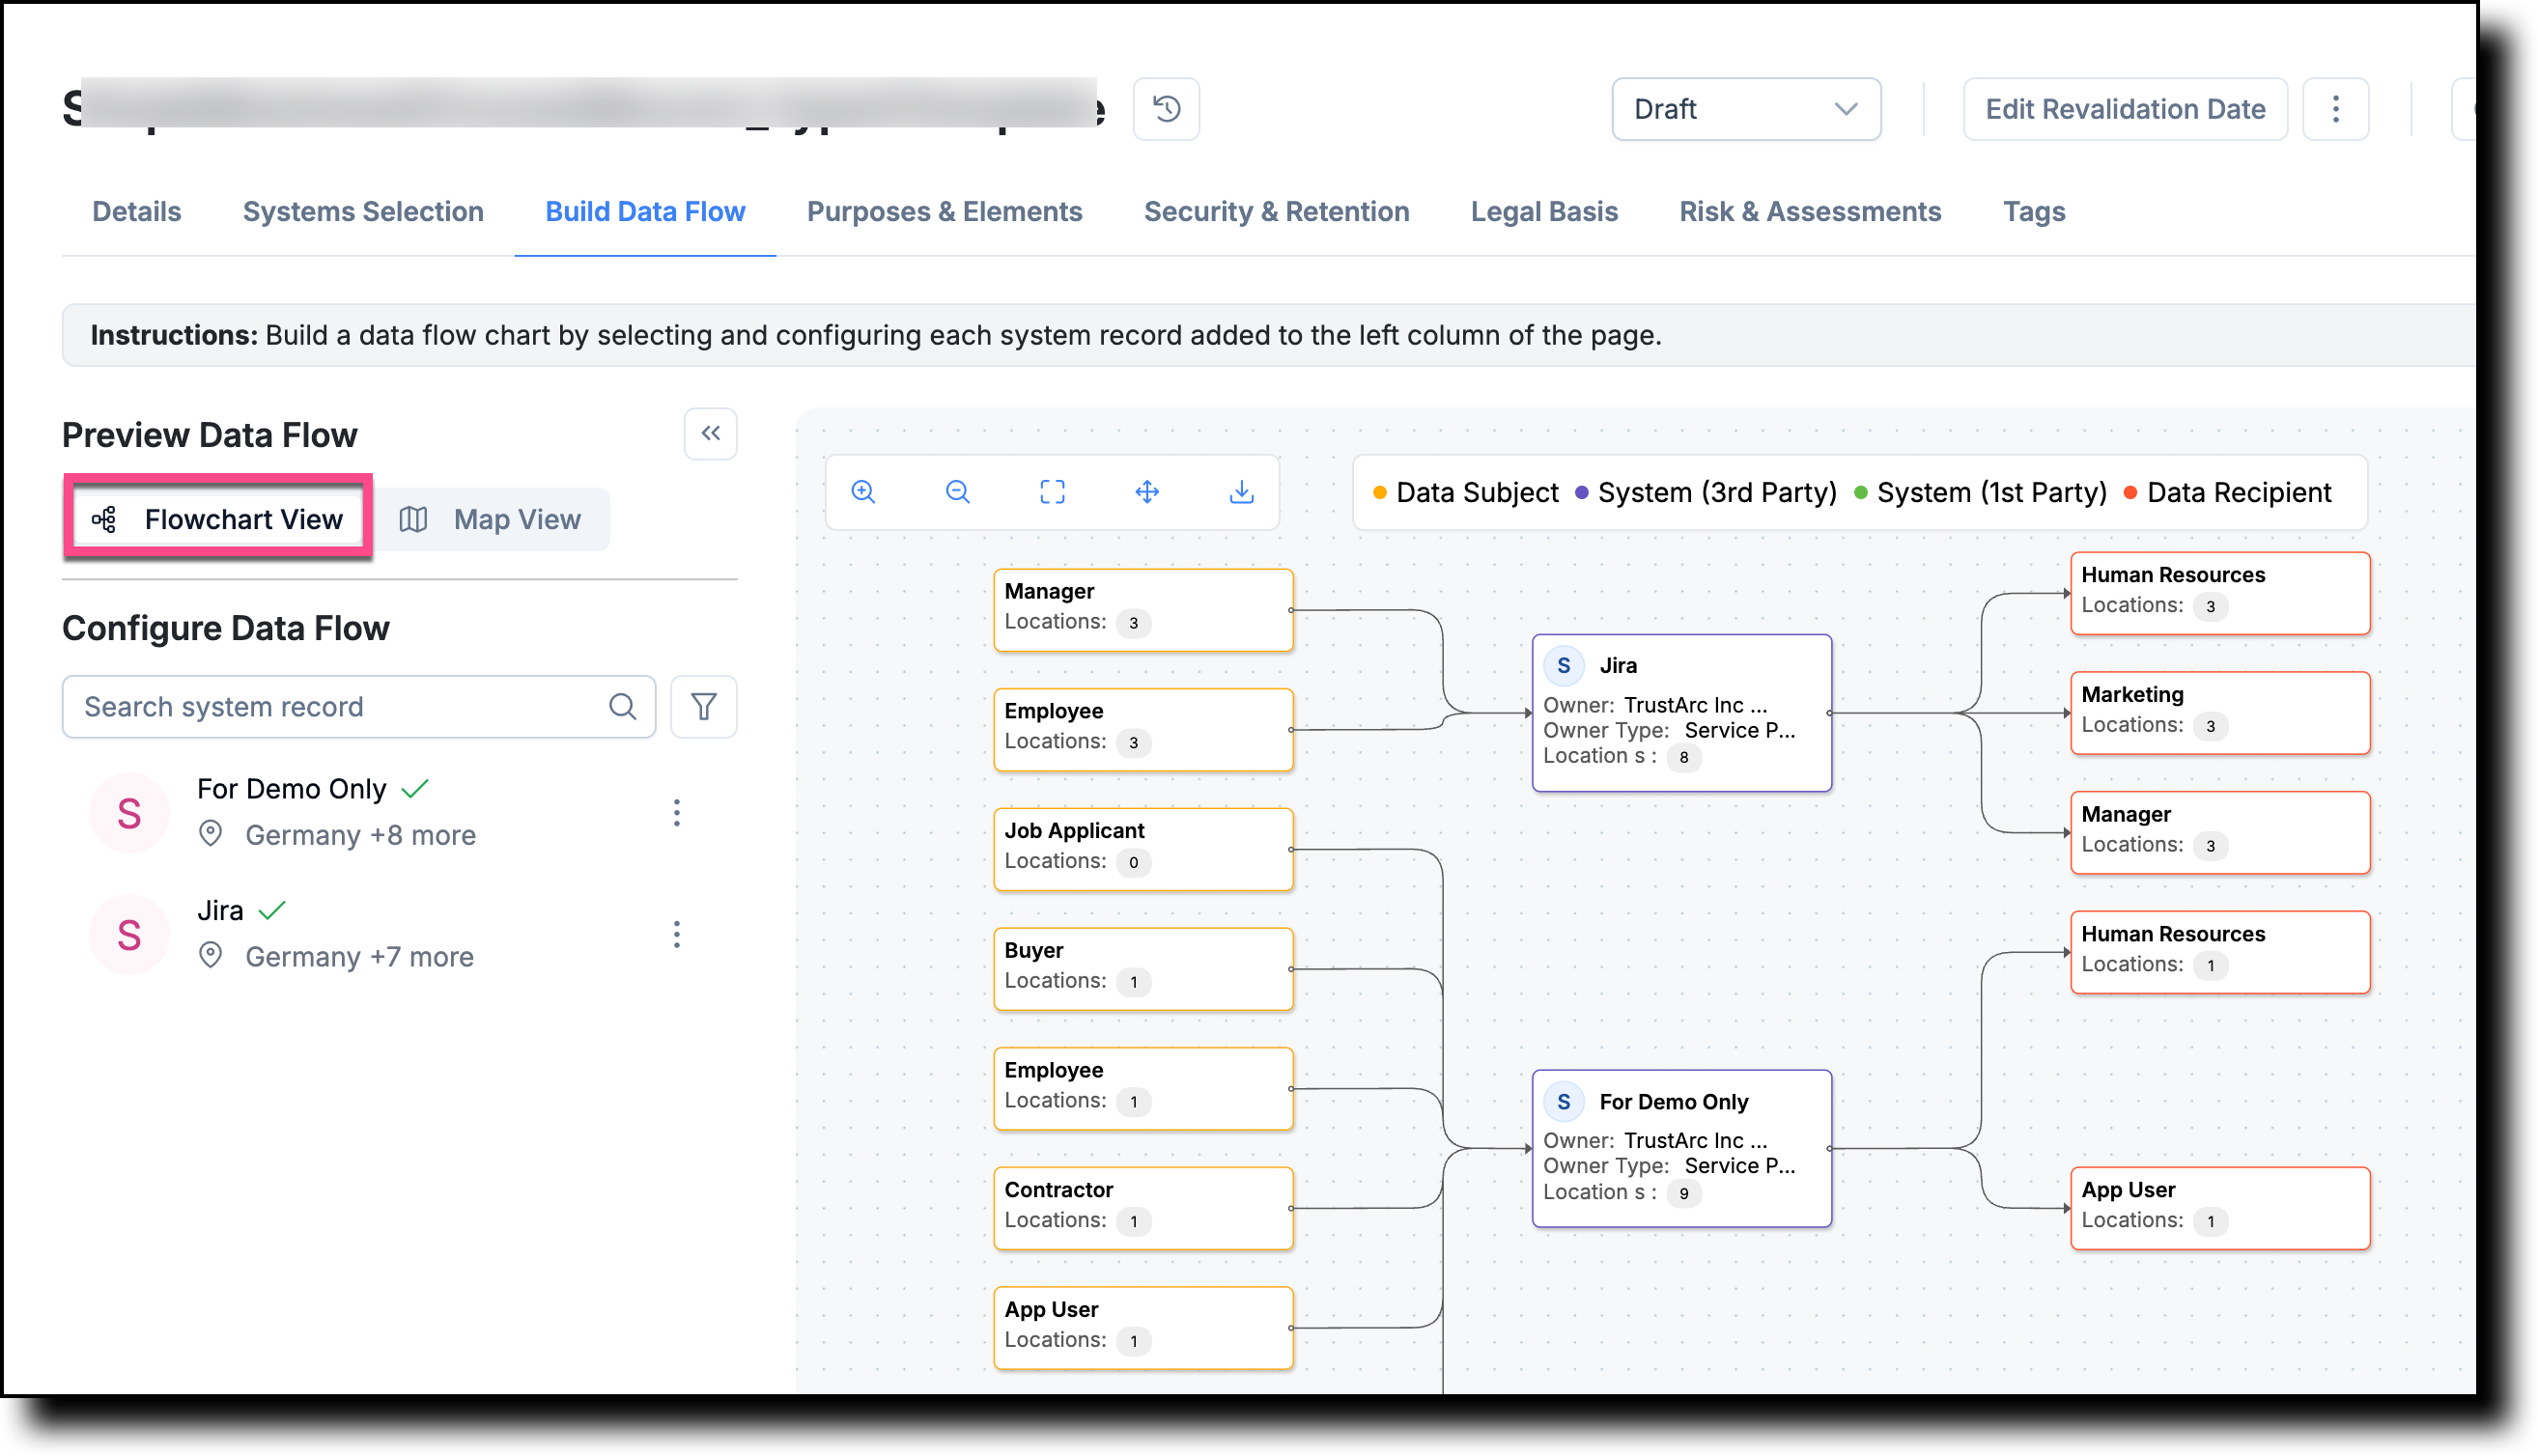Select the Job Applicant node
Image resolution: width=2538 pixels, height=1456 pixels.
pos(1143,849)
